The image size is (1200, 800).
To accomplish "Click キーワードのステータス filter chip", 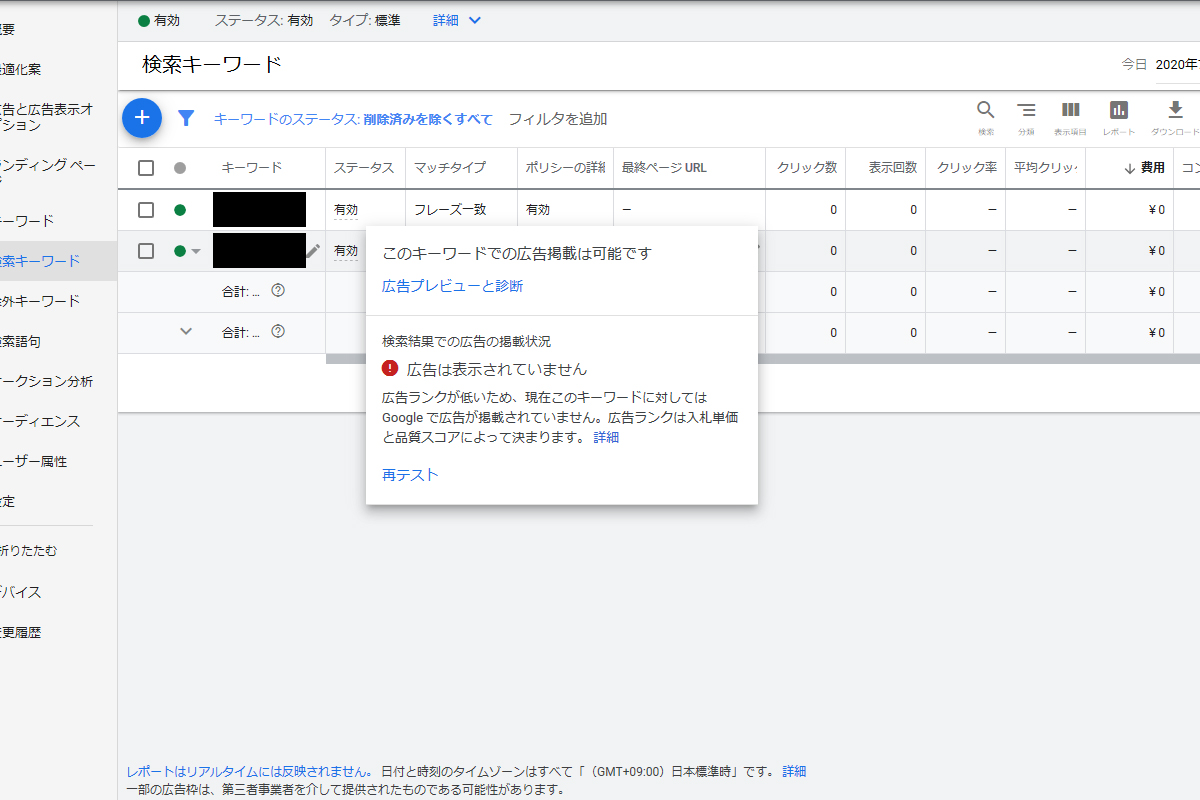I will [x=353, y=119].
